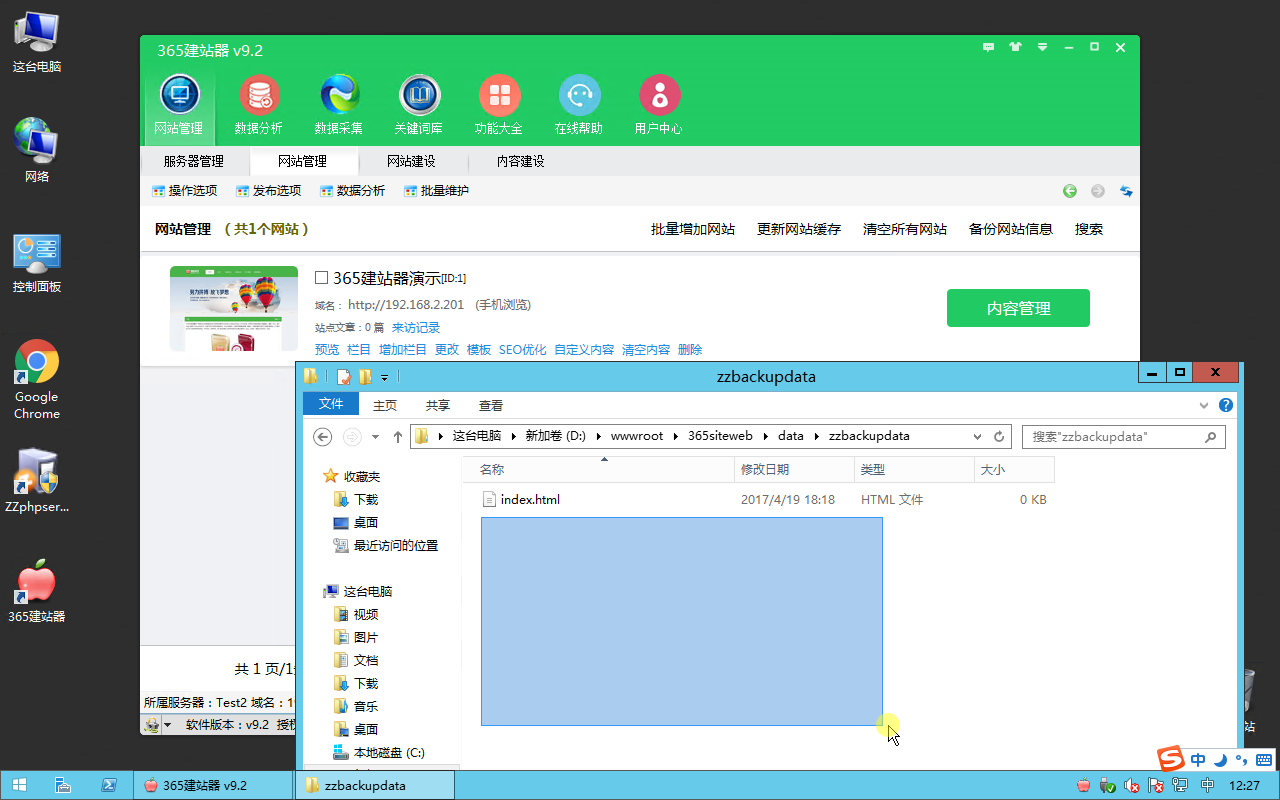Click the 清空所有网站 link

tap(905, 229)
